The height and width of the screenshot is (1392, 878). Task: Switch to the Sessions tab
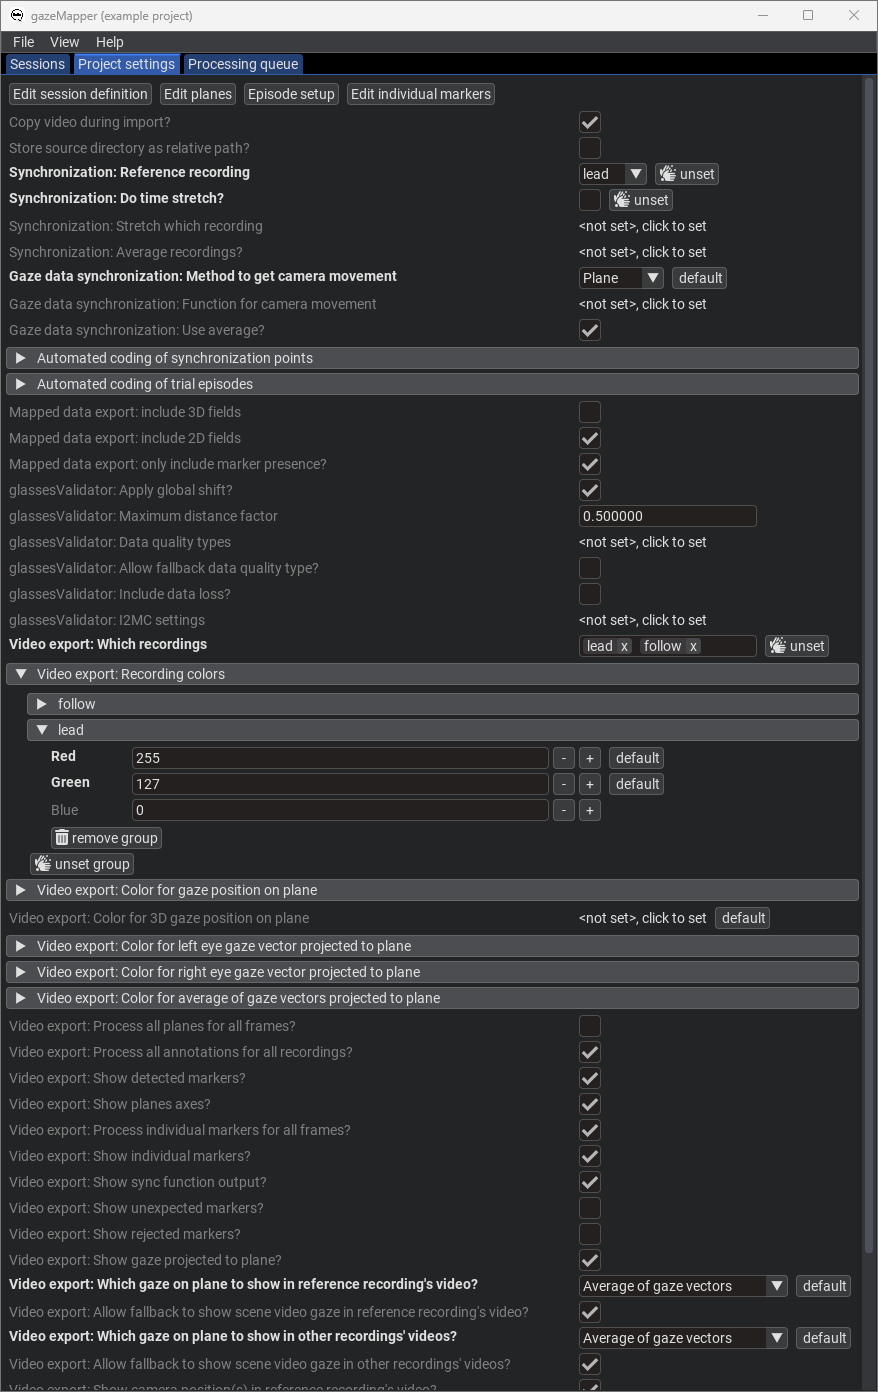click(x=38, y=64)
